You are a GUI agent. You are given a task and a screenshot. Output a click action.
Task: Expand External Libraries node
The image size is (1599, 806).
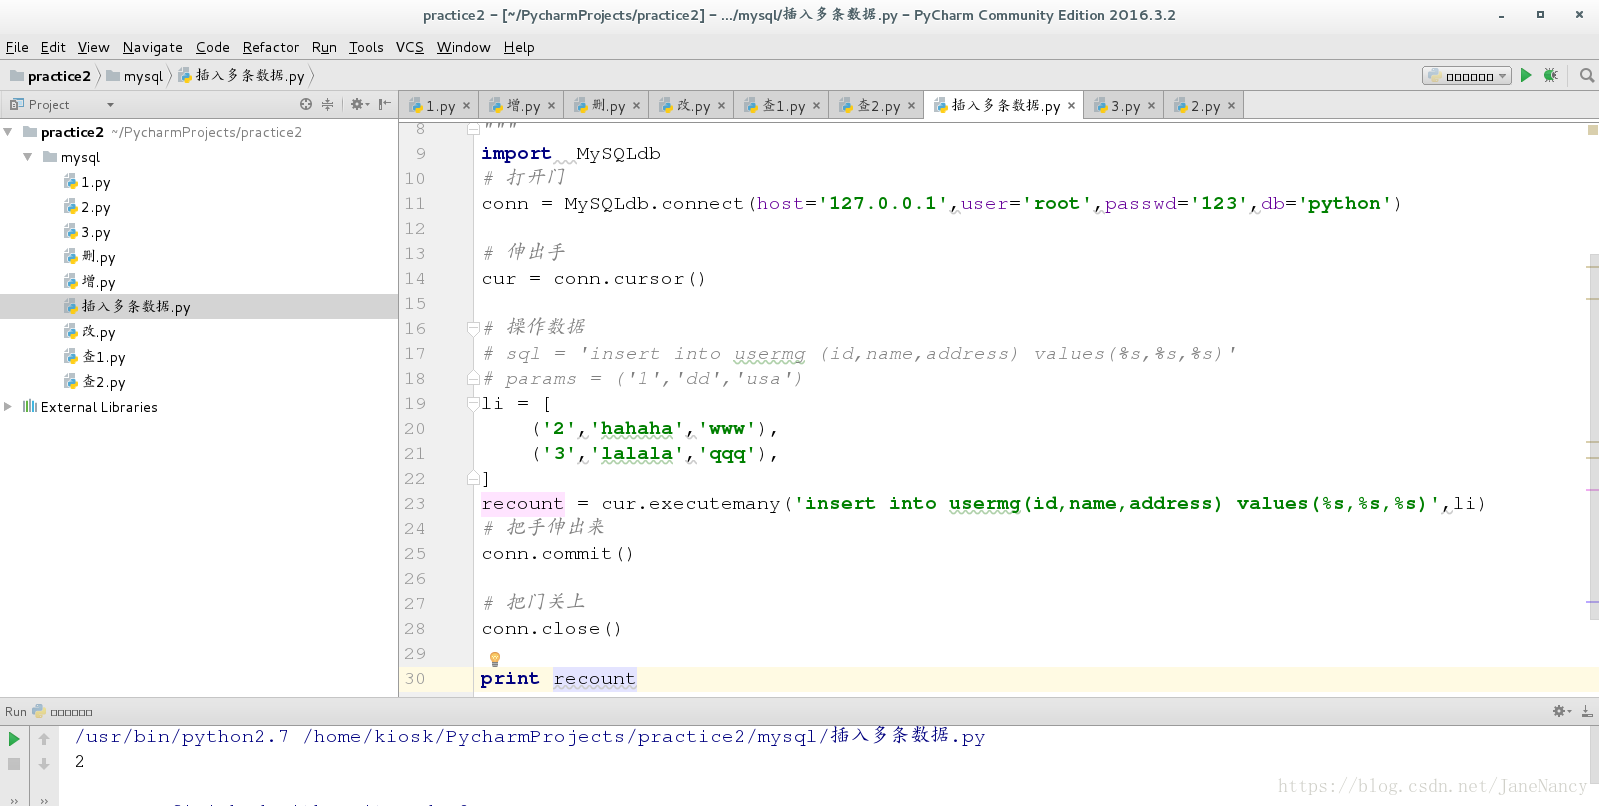pos(8,407)
